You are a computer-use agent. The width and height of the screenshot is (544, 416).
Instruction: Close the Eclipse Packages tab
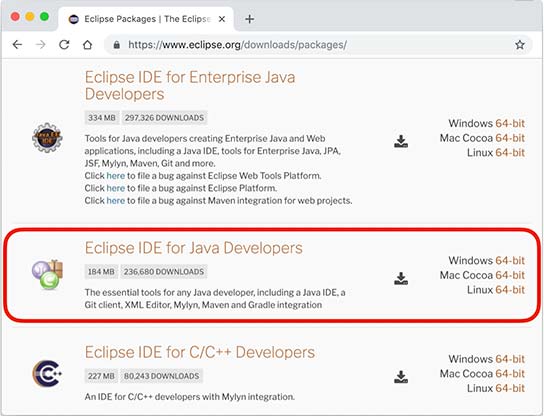coord(222,19)
